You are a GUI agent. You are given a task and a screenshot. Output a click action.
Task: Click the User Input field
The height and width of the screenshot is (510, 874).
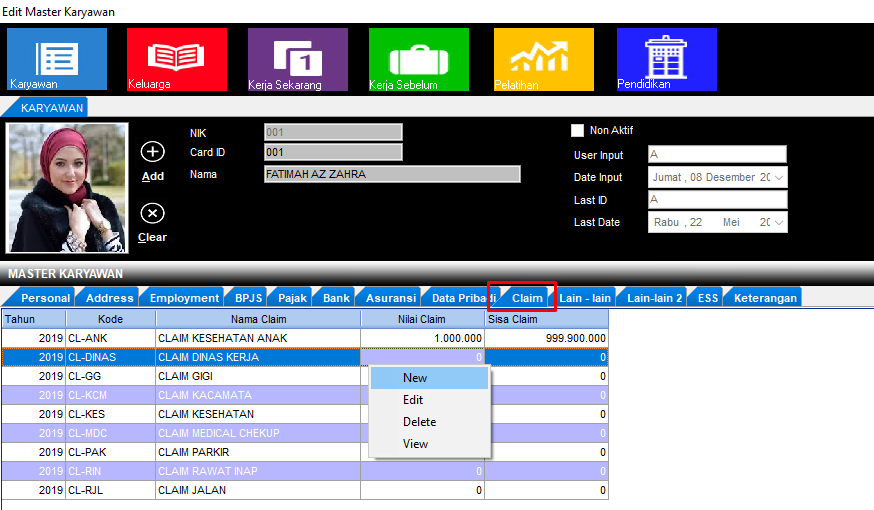click(717, 155)
